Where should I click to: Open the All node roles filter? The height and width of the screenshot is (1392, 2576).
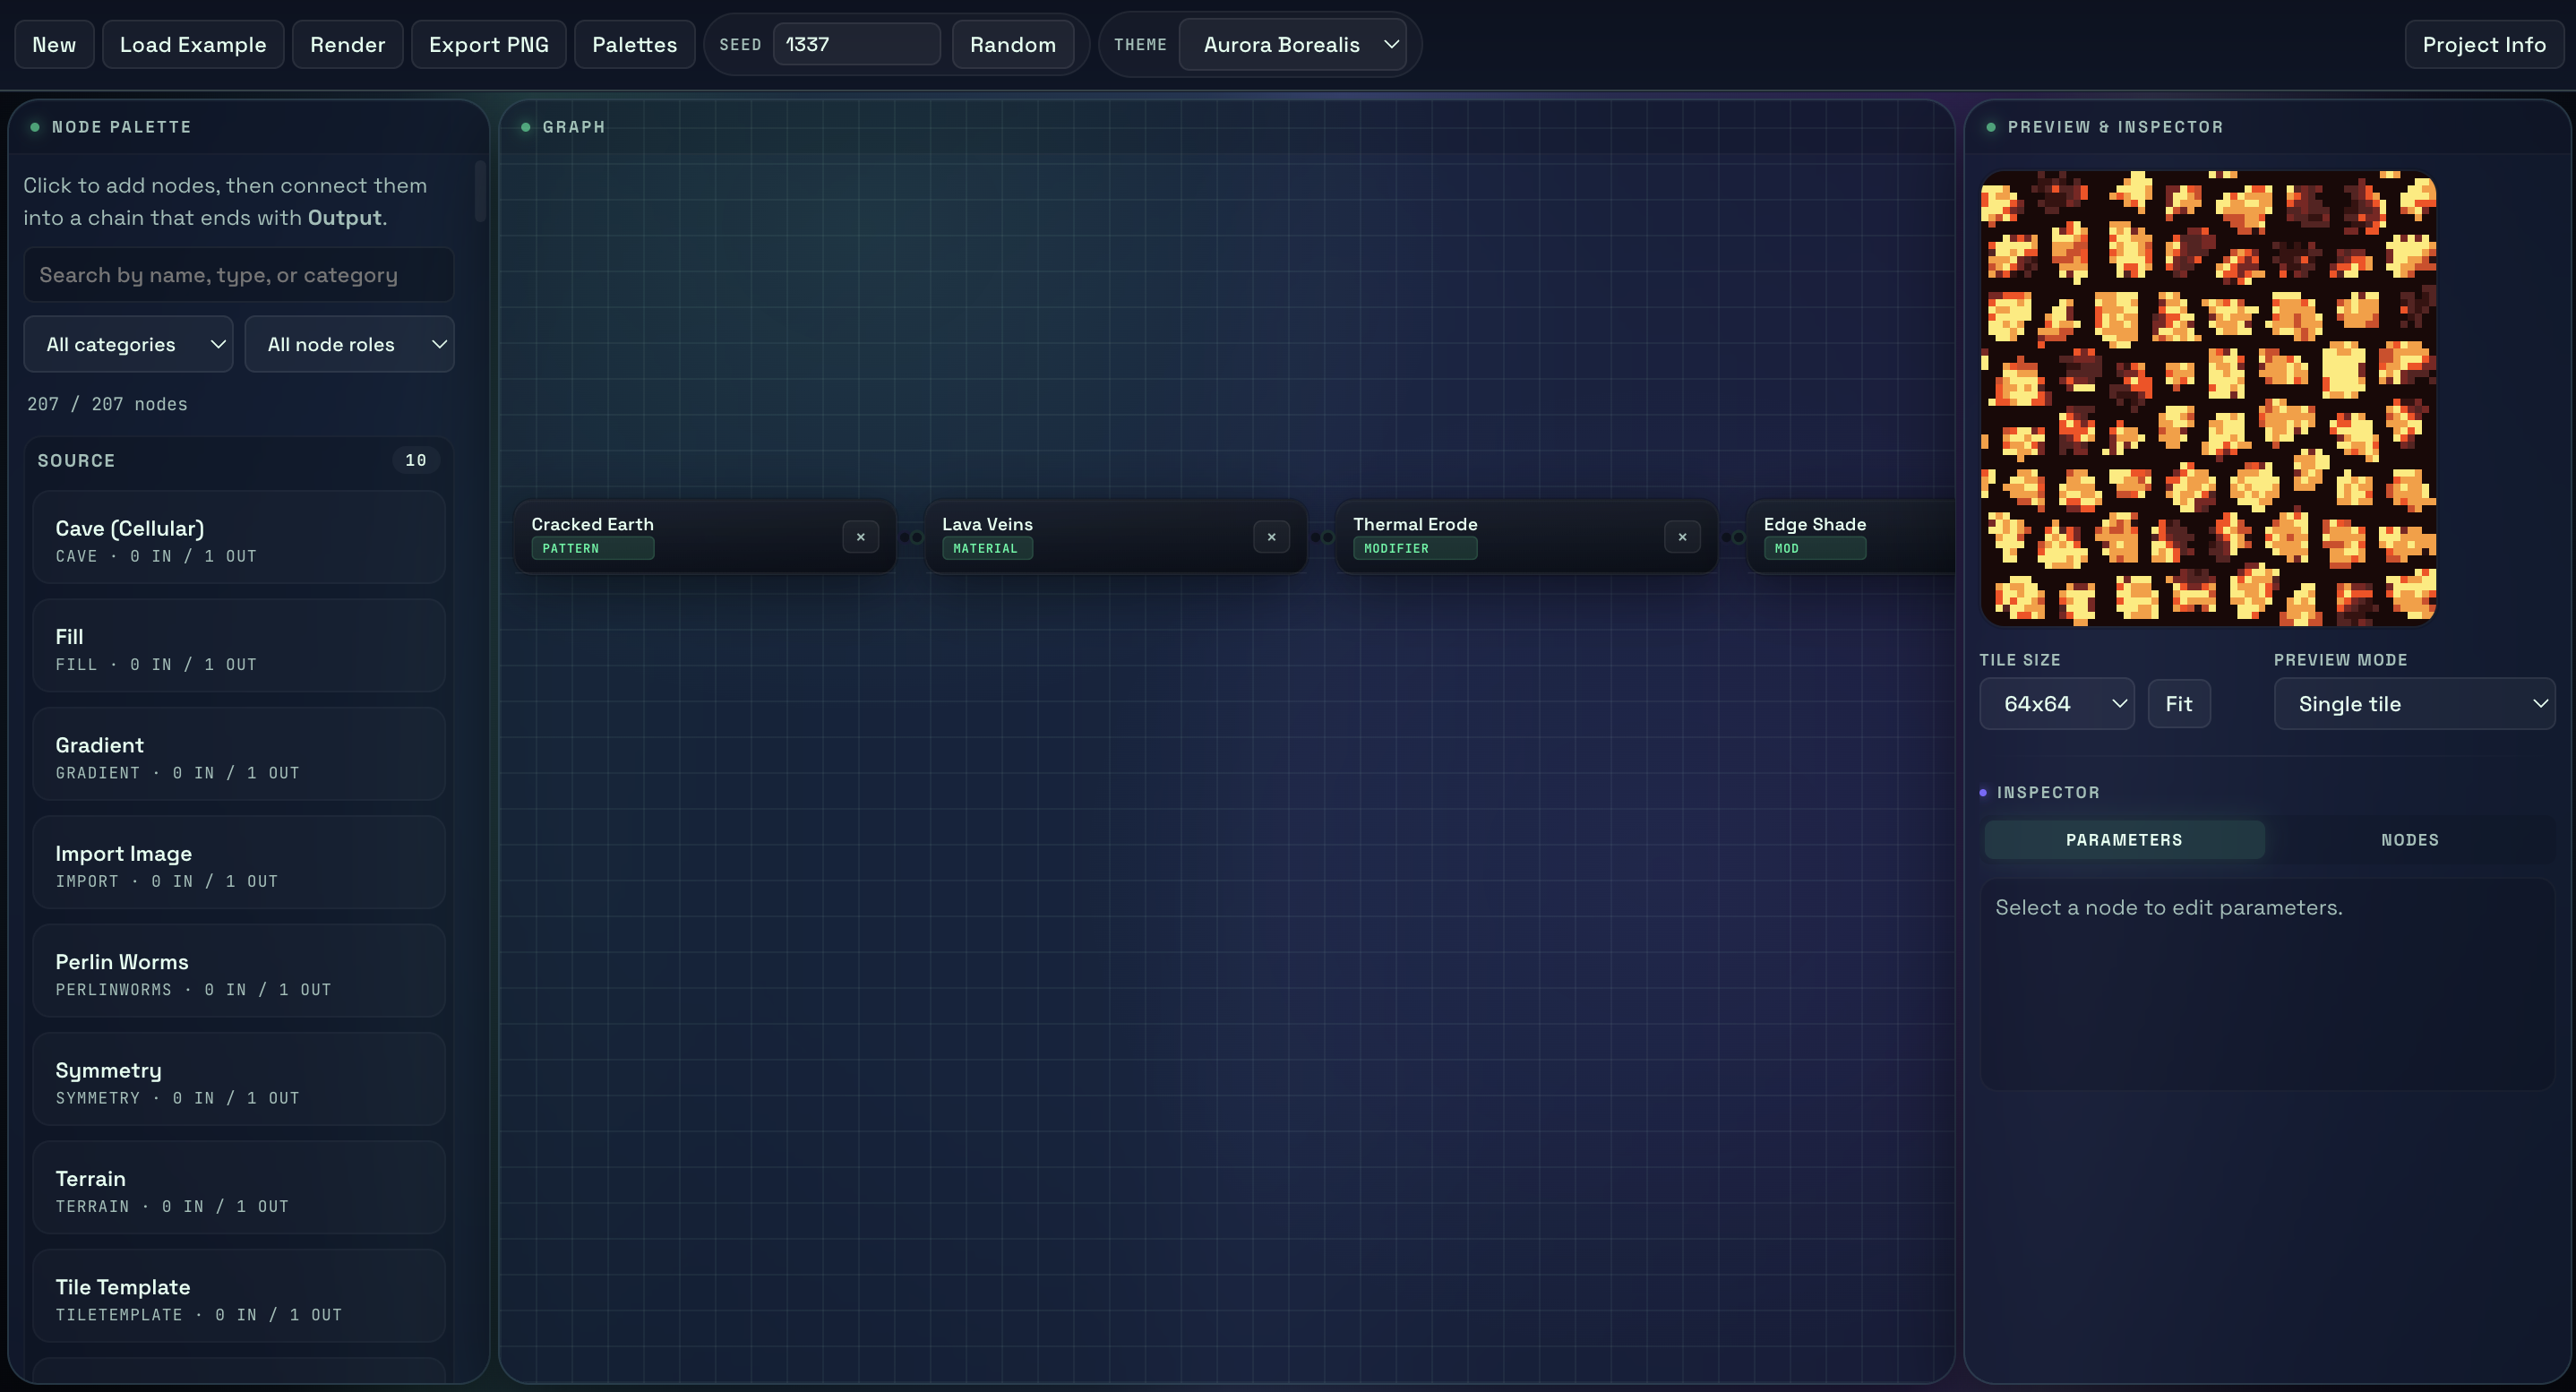[349, 344]
